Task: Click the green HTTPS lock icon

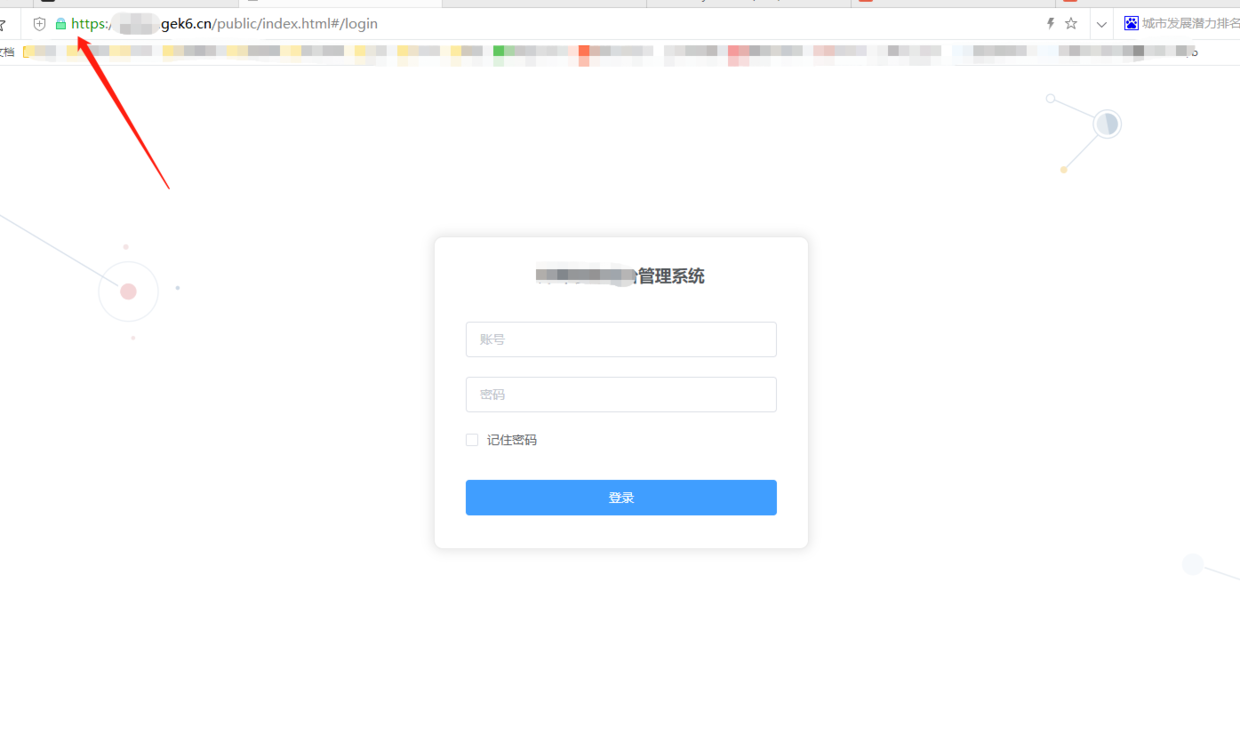Action: coord(61,23)
